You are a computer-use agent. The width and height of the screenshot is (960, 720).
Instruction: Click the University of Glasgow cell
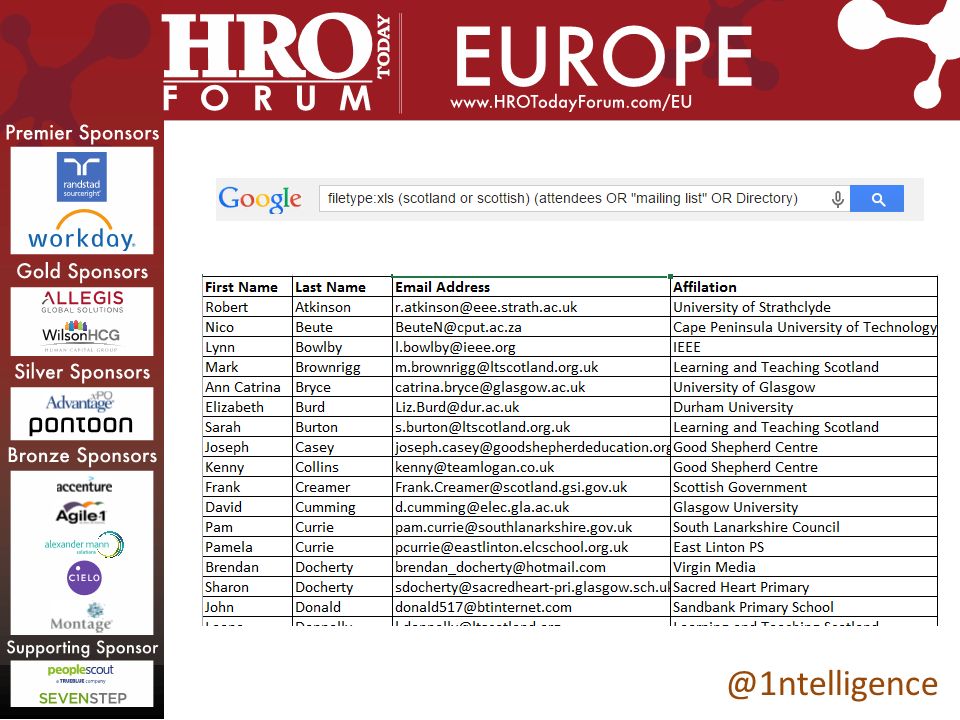[x=804, y=388]
